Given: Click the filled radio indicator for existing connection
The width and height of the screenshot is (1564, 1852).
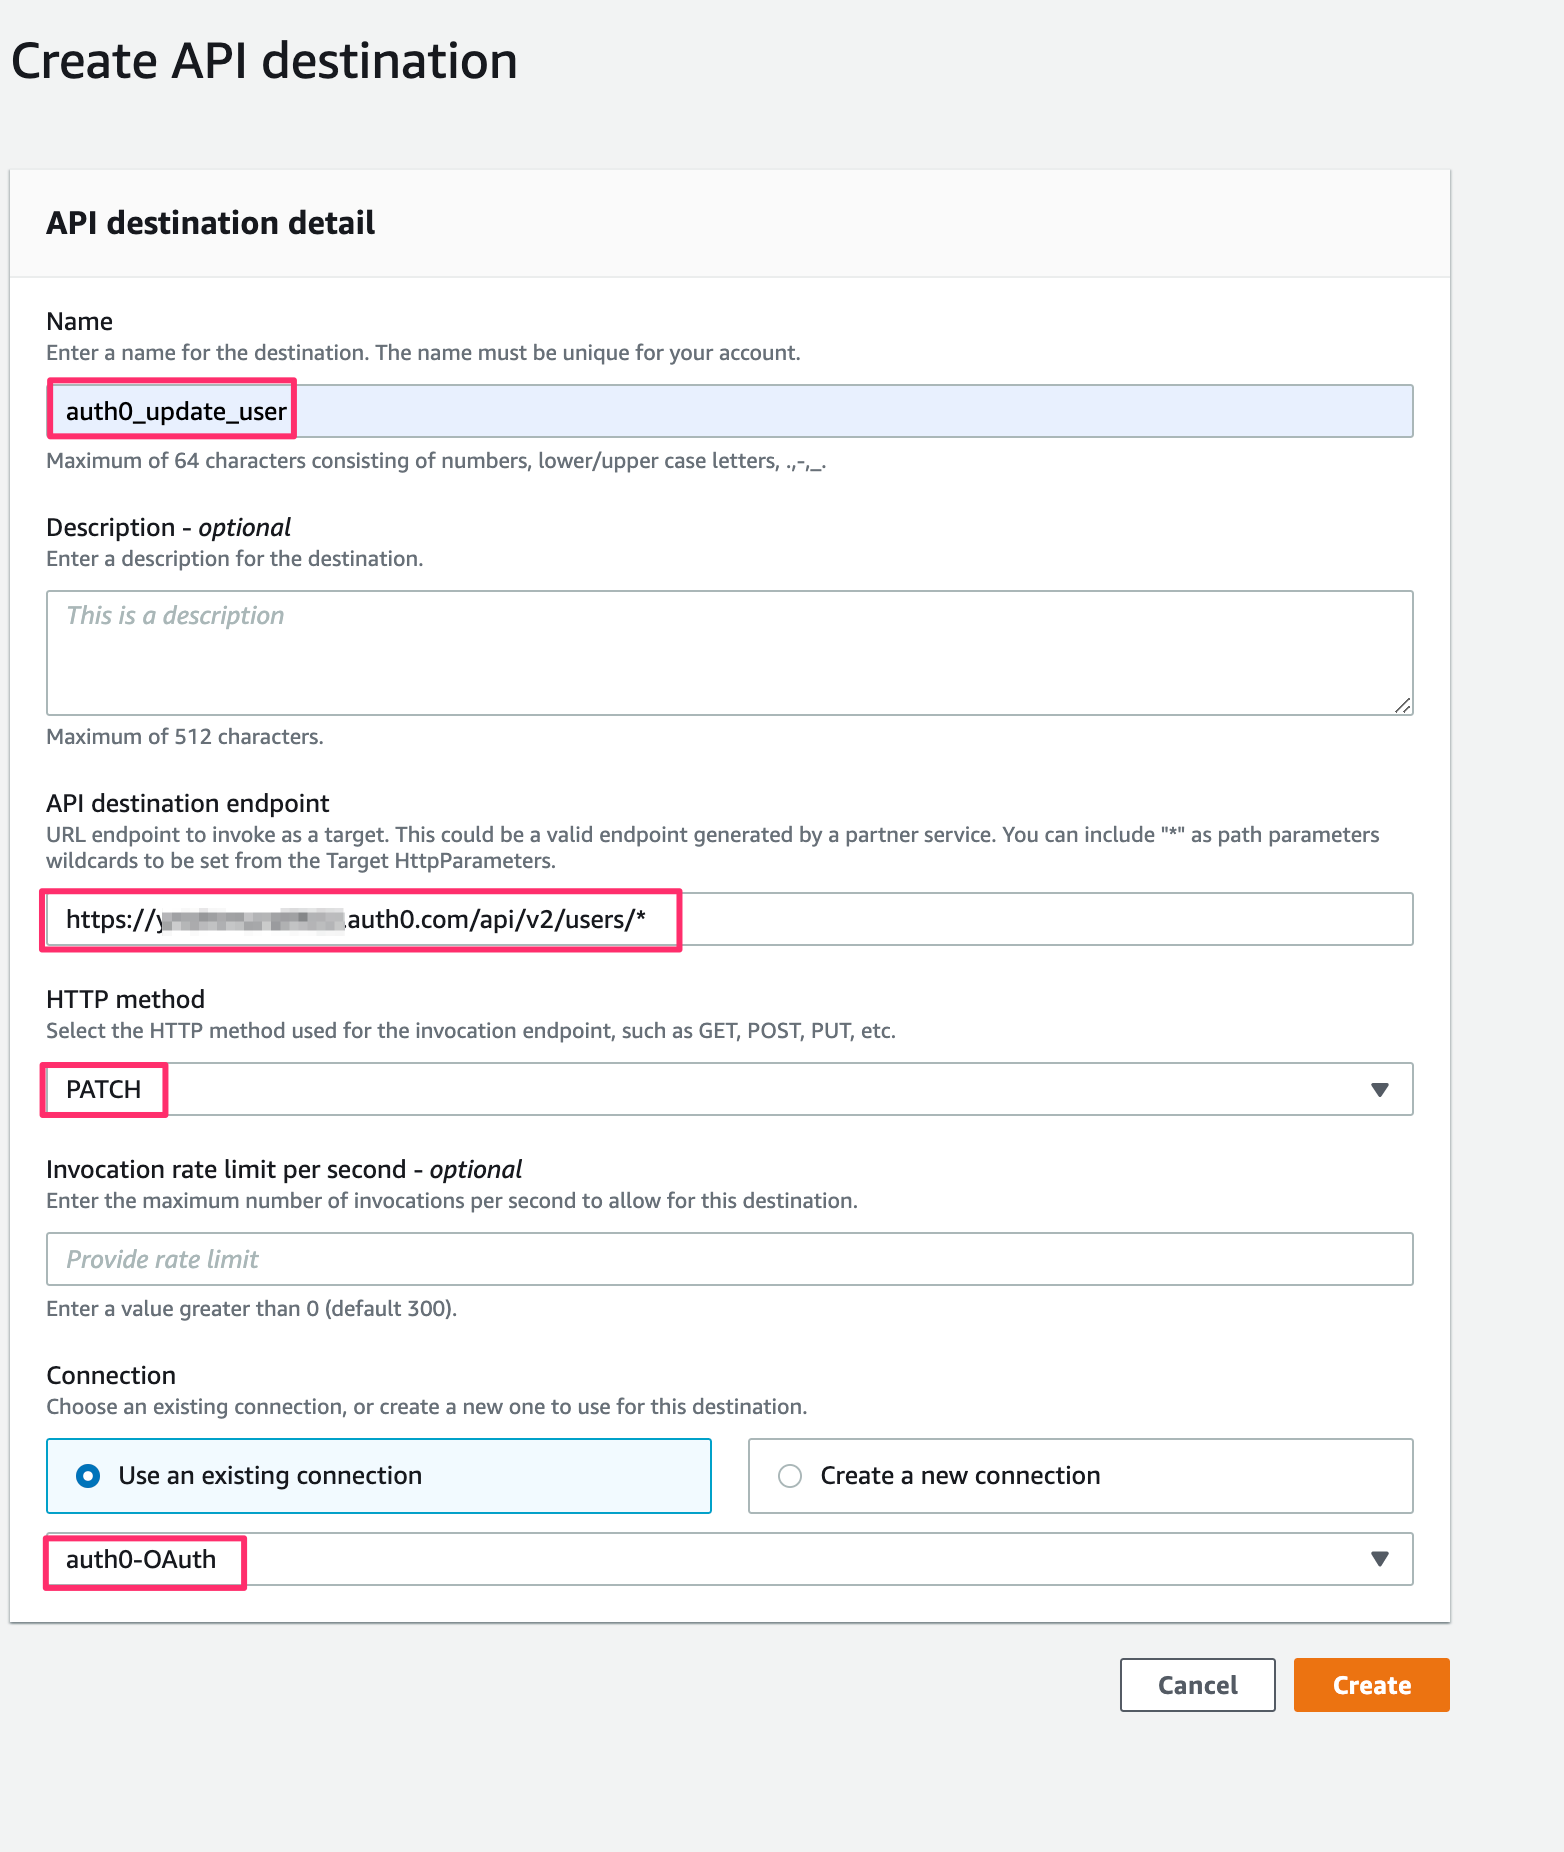Looking at the screenshot, I should click(88, 1475).
